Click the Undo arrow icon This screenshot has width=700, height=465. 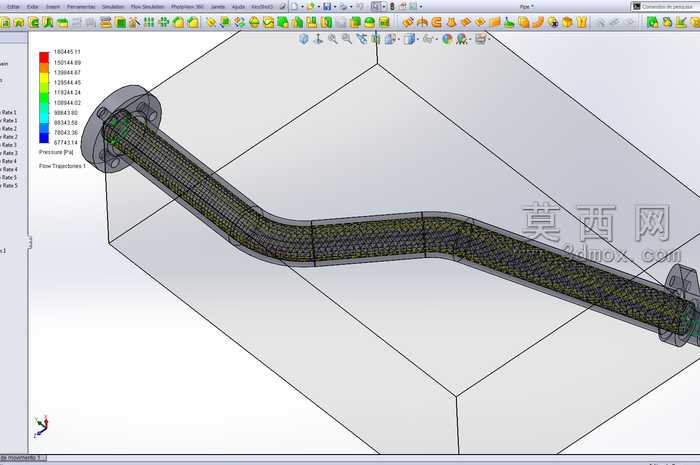tap(359, 7)
